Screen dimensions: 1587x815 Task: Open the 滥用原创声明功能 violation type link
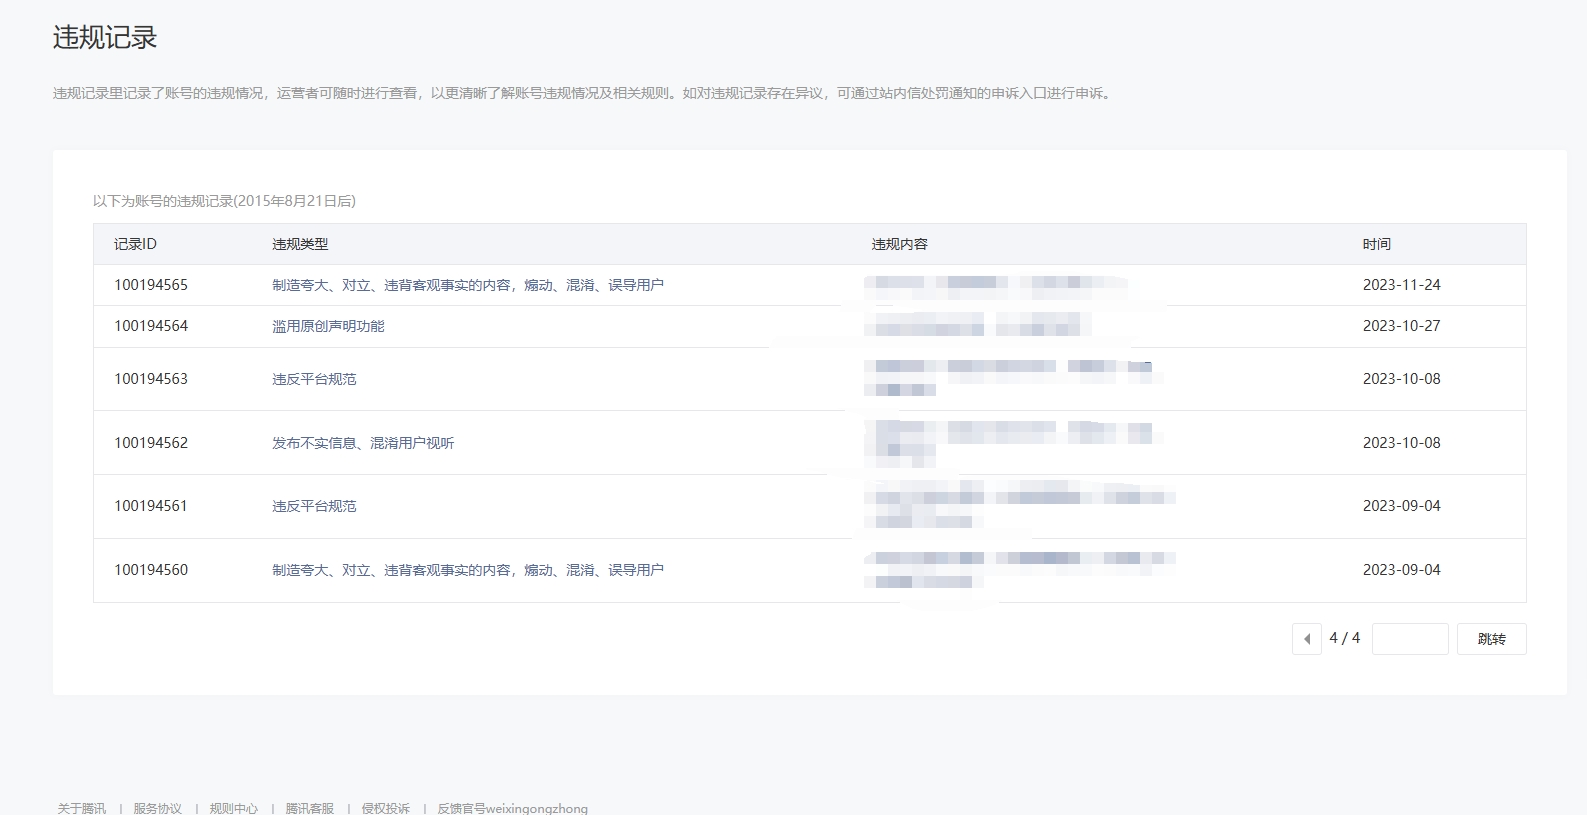pyautogui.click(x=328, y=326)
